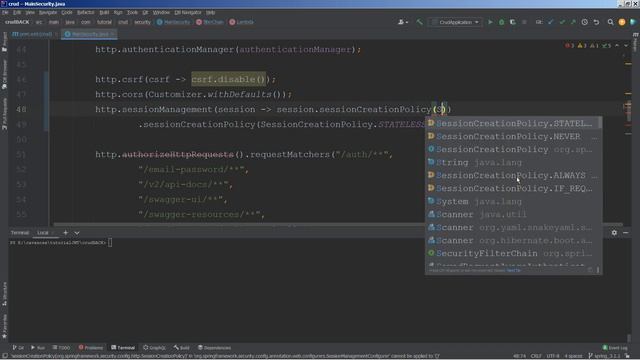
Task: Open terminal settings gear icon
Action: click(x=614, y=233)
